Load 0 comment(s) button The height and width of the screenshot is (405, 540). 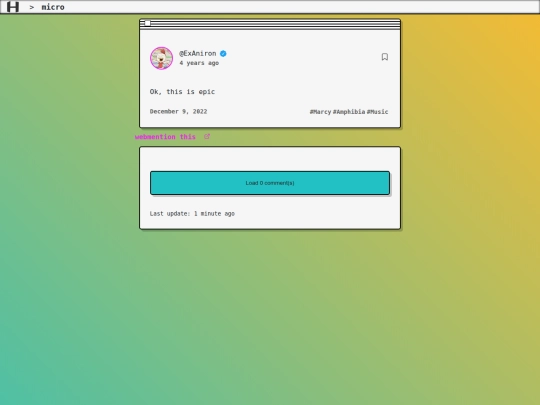coord(270,183)
